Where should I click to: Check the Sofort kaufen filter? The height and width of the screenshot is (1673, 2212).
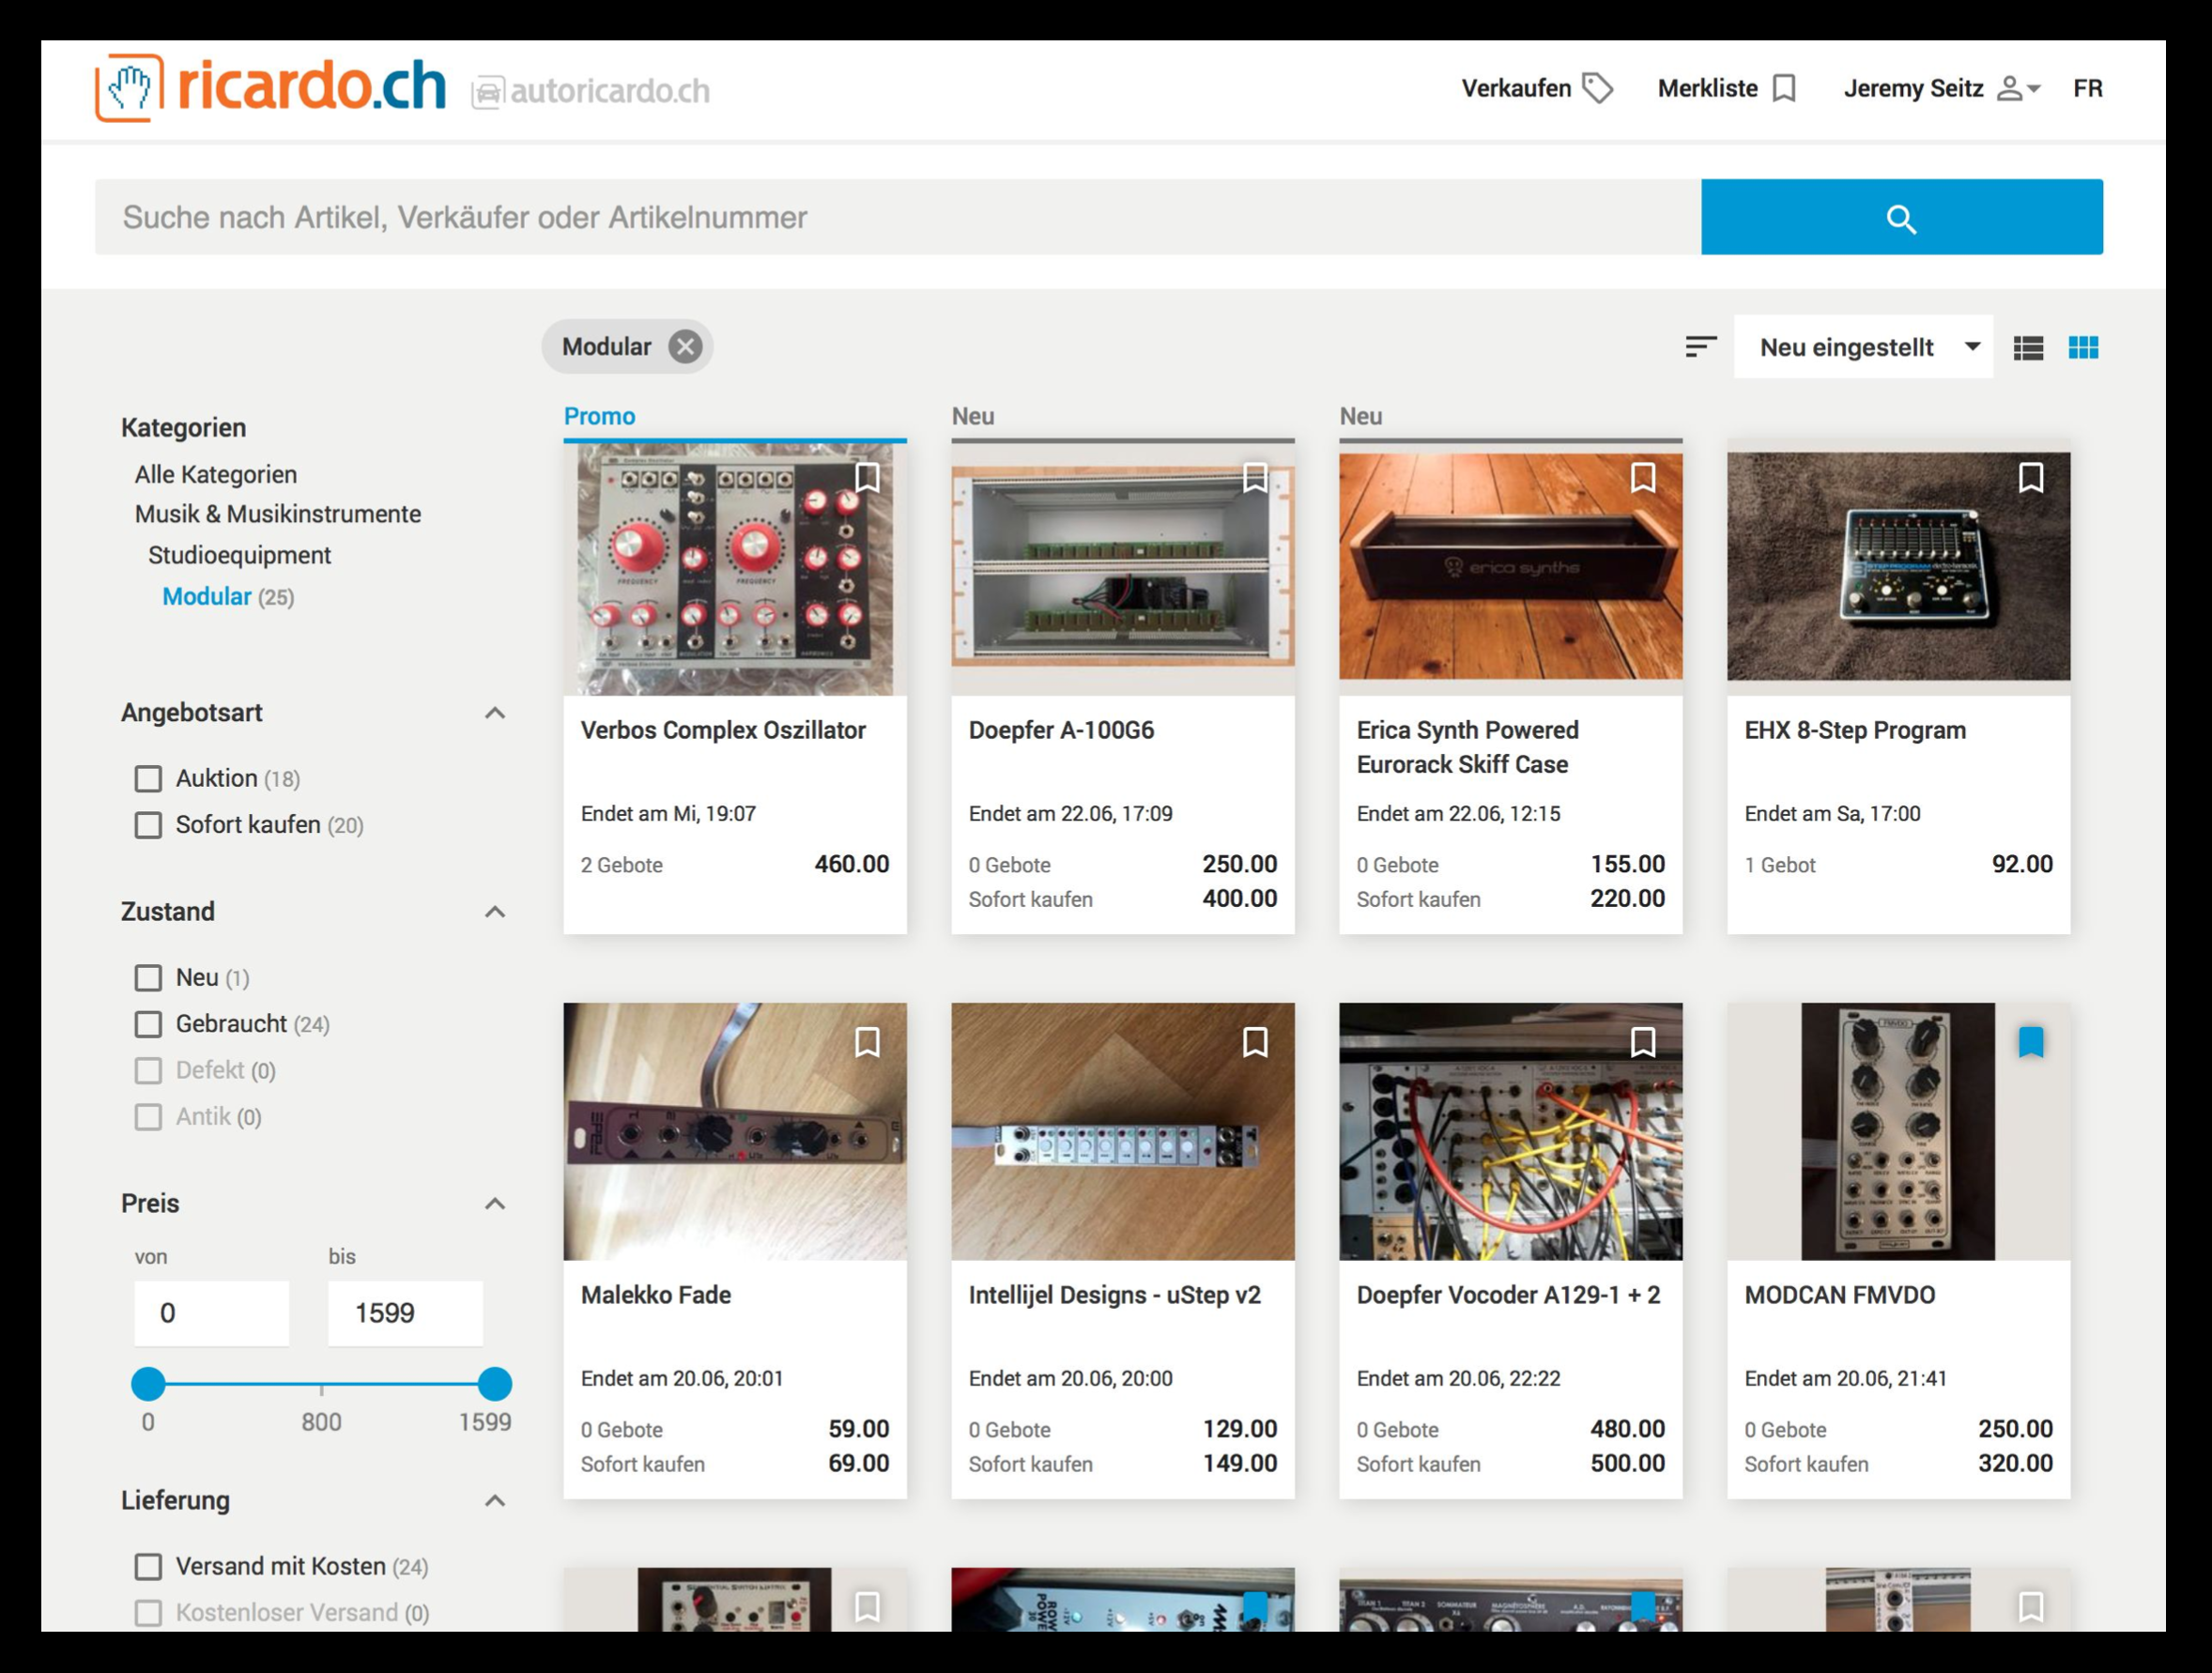(148, 825)
